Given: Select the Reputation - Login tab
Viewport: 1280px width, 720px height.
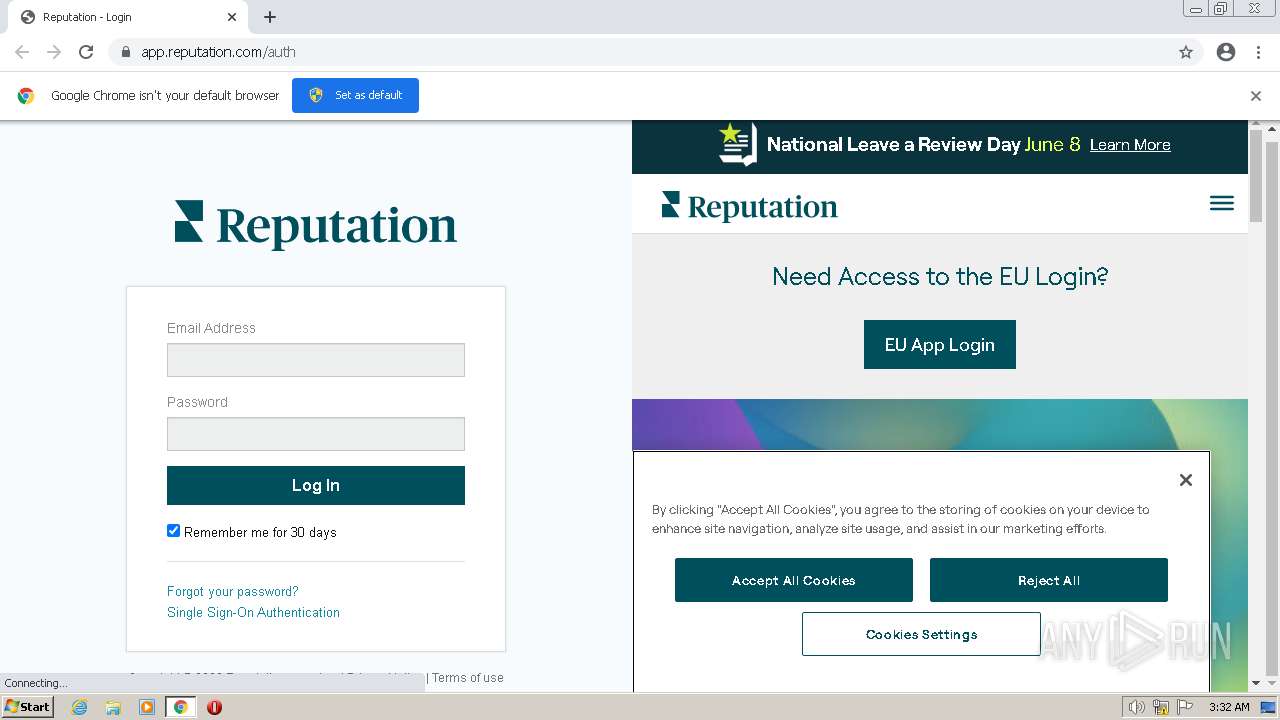Looking at the screenshot, I should pyautogui.click(x=127, y=17).
